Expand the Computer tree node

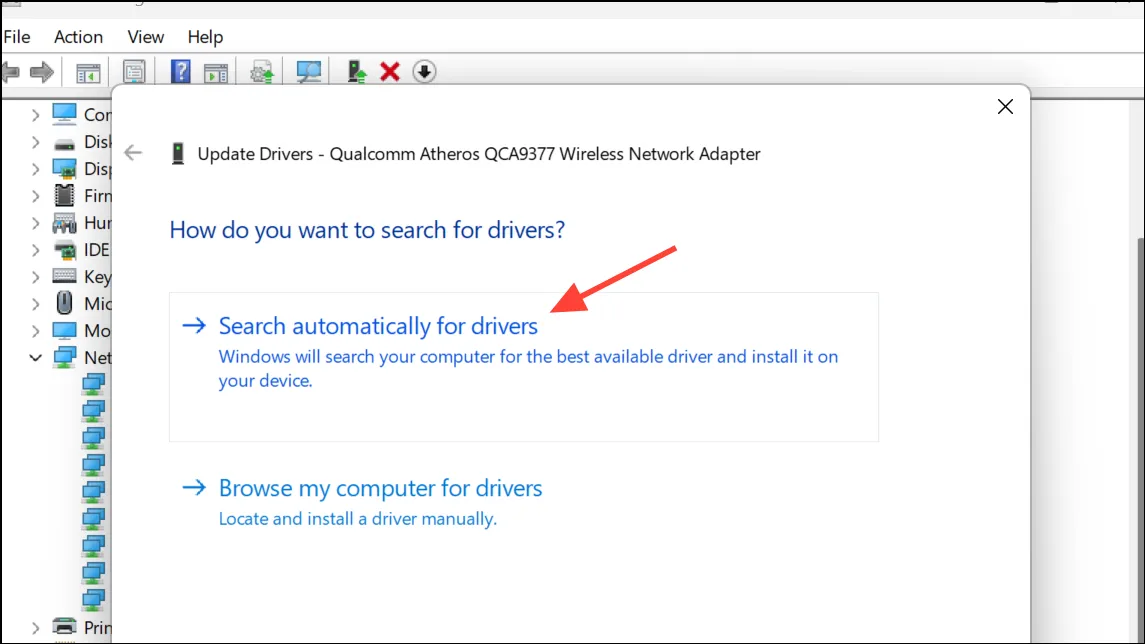click(x=35, y=115)
